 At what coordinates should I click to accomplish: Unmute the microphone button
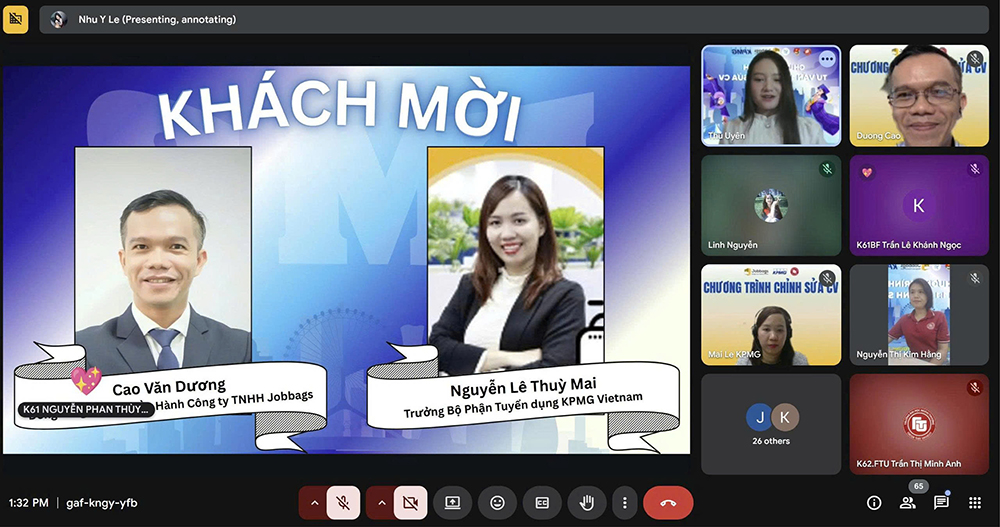(343, 503)
